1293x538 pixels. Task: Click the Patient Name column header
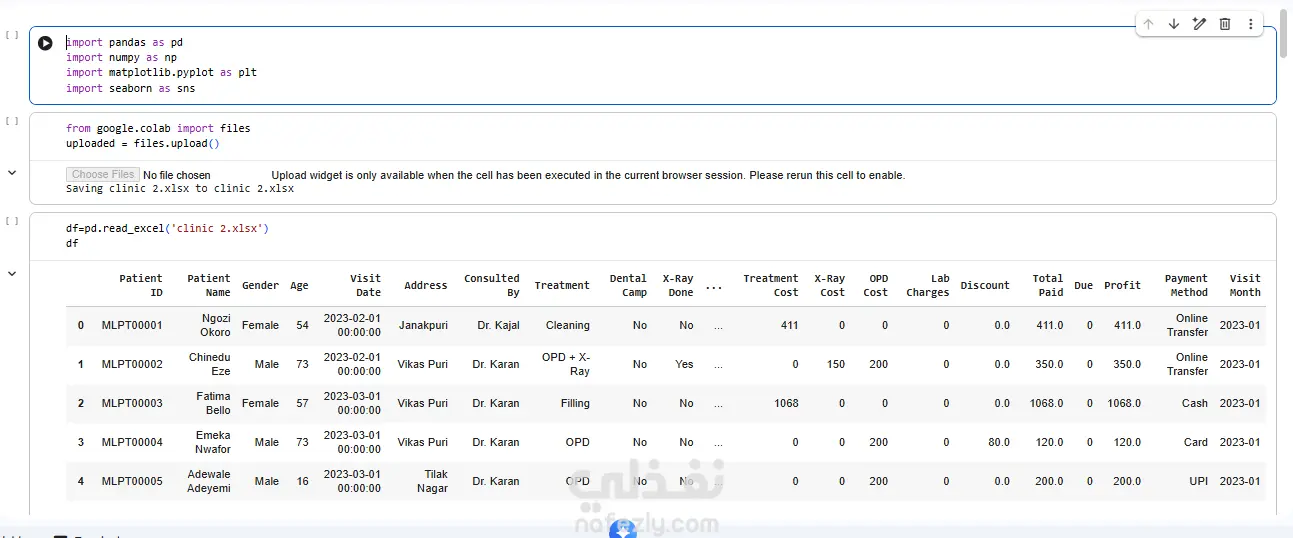click(x=209, y=285)
